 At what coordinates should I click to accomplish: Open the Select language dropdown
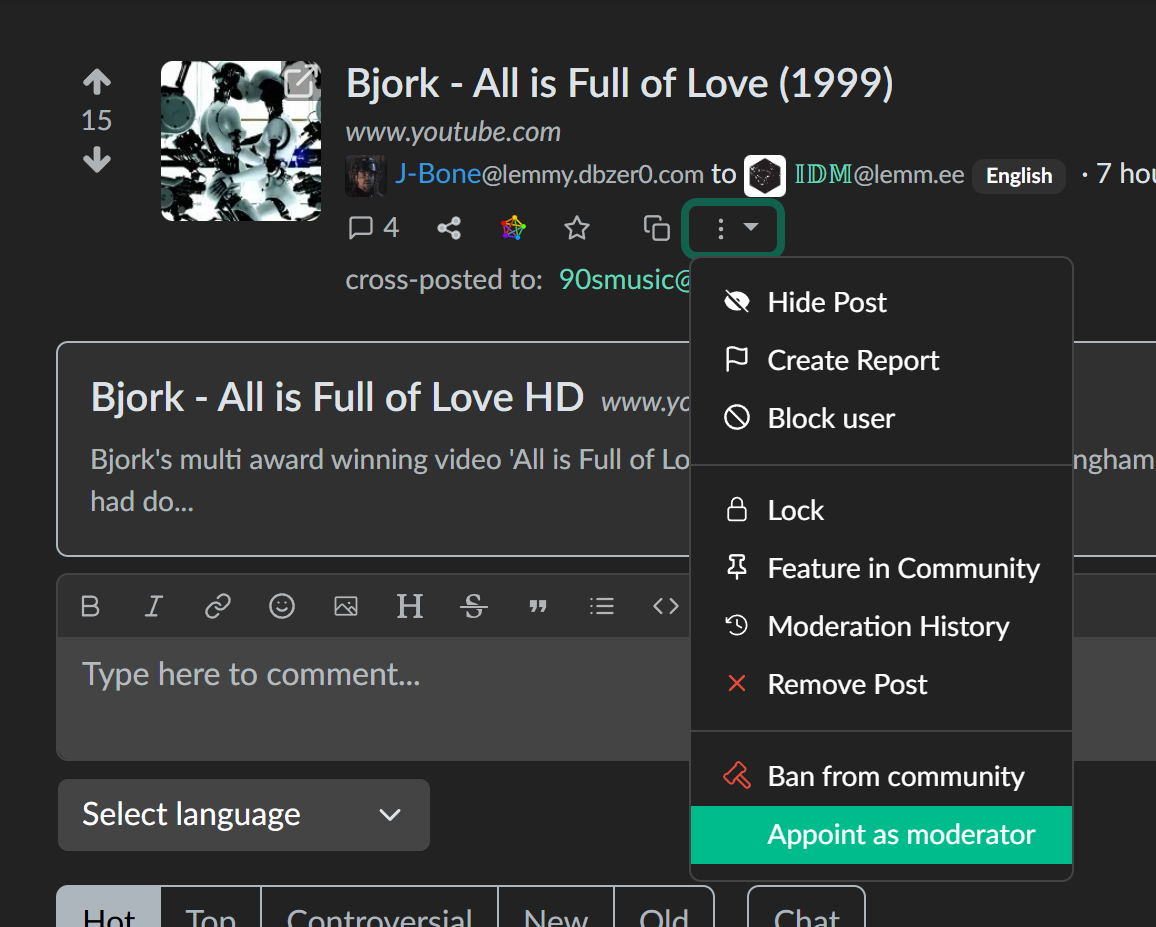click(244, 815)
